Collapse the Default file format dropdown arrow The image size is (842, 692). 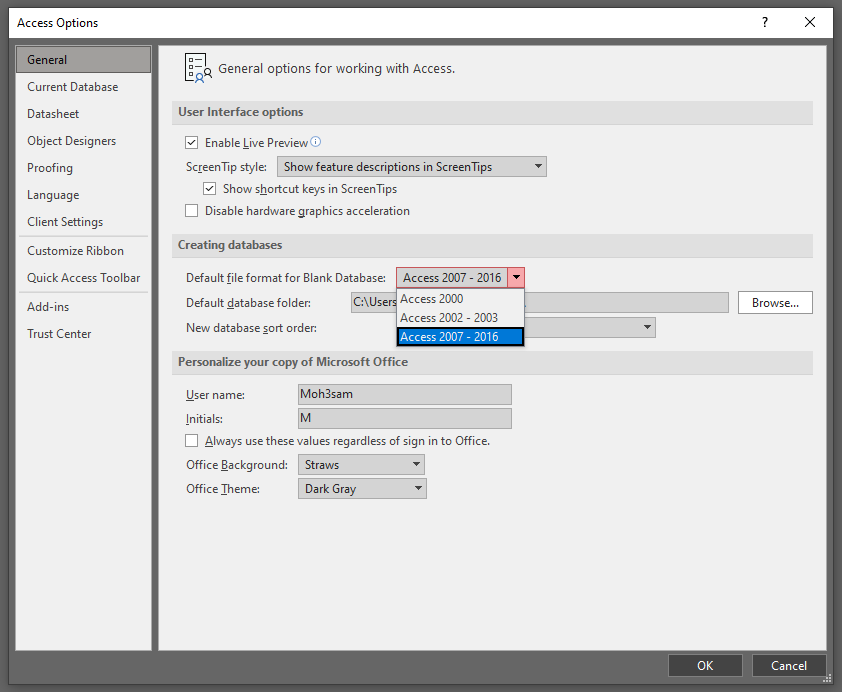tap(516, 278)
